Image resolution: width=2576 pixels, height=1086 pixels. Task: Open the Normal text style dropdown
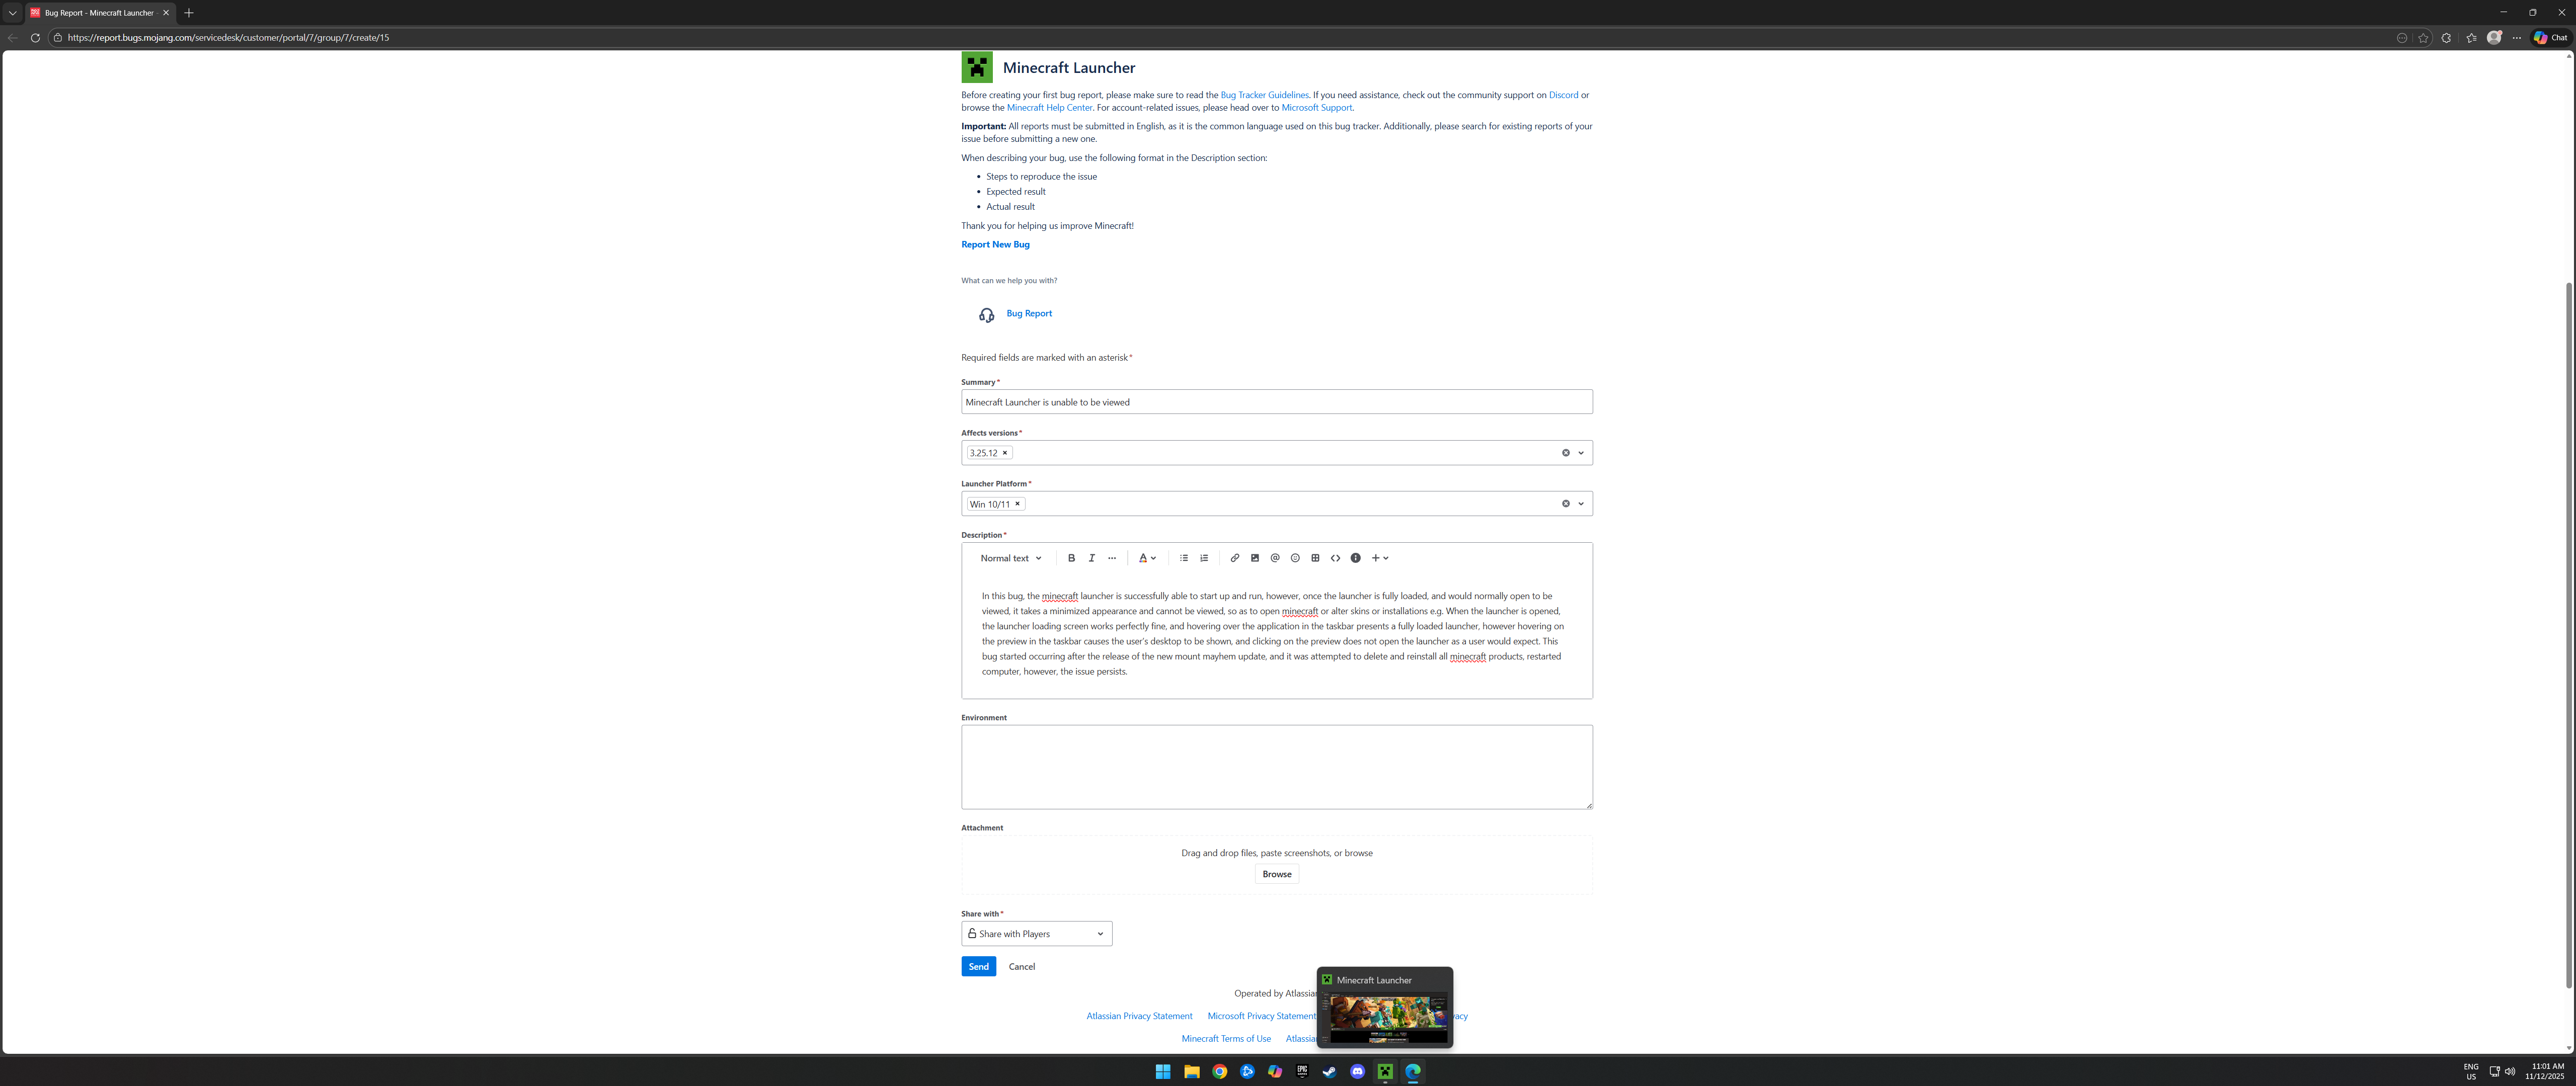[x=1010, y=558]
